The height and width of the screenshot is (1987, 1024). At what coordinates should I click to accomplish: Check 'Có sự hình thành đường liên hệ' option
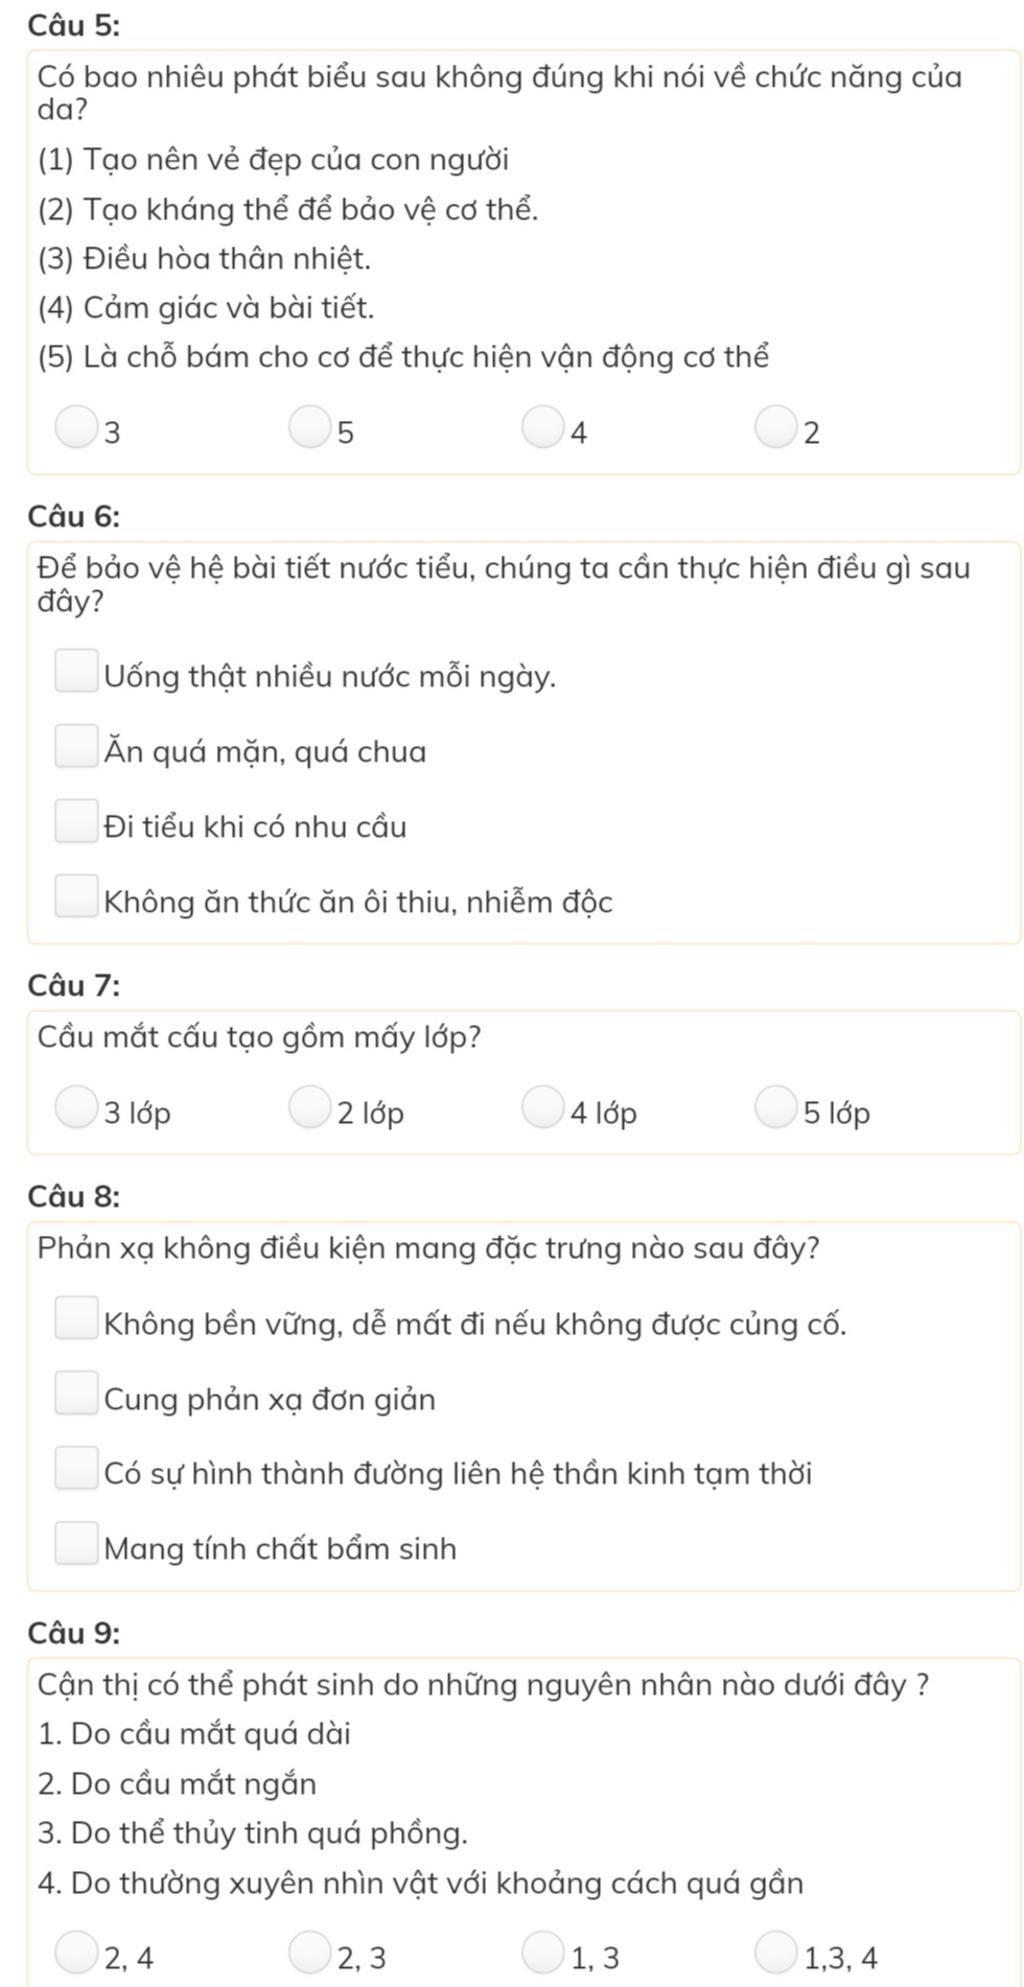pyautogui.click(x=76, y=1468)
